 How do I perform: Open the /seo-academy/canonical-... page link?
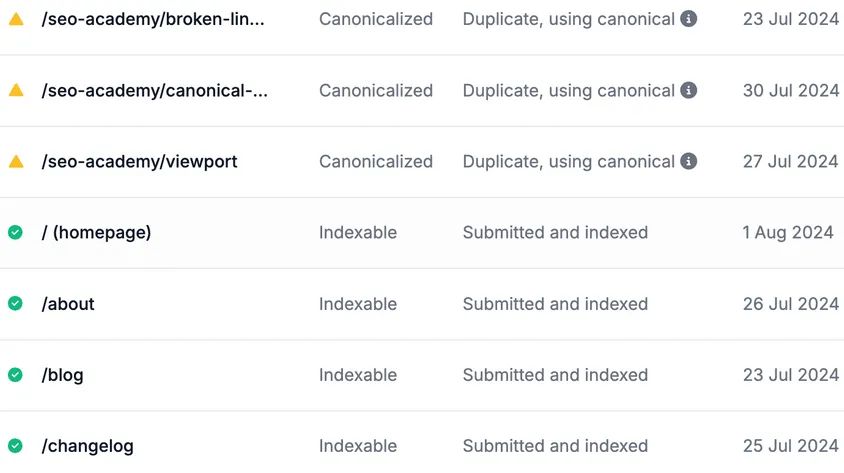pyautogui.click(x=154, y=90)
